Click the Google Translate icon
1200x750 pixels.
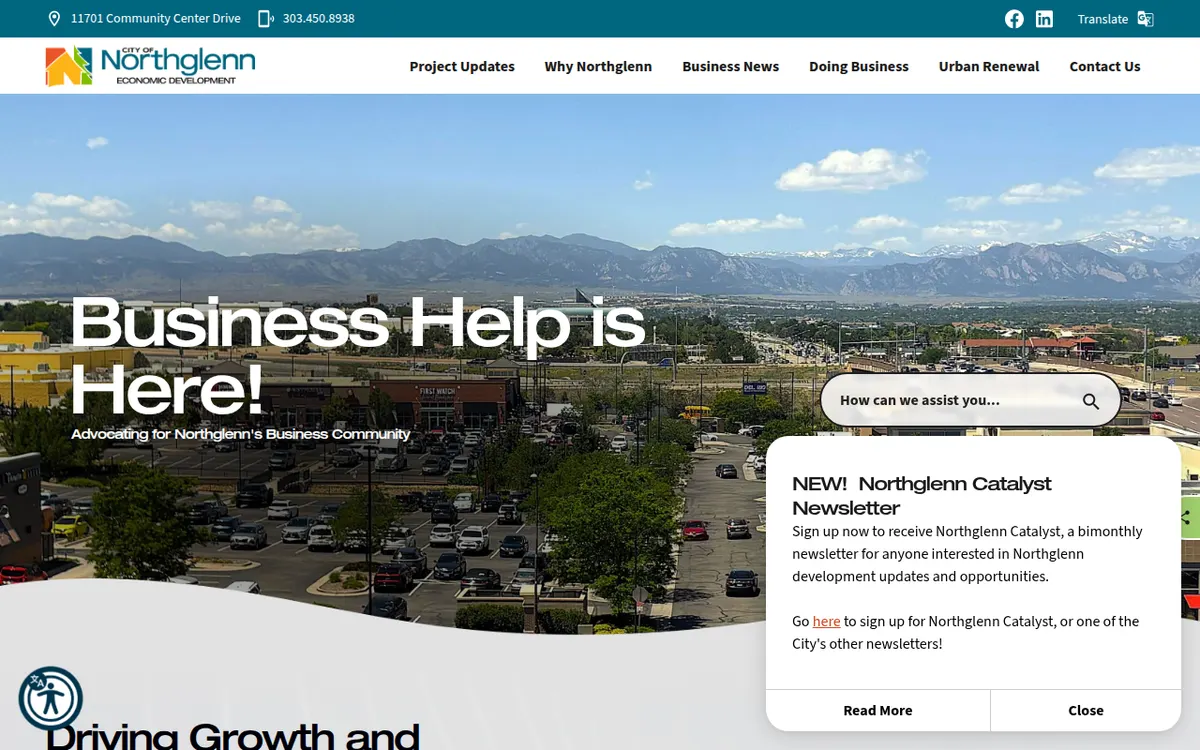pos(1146,19)
